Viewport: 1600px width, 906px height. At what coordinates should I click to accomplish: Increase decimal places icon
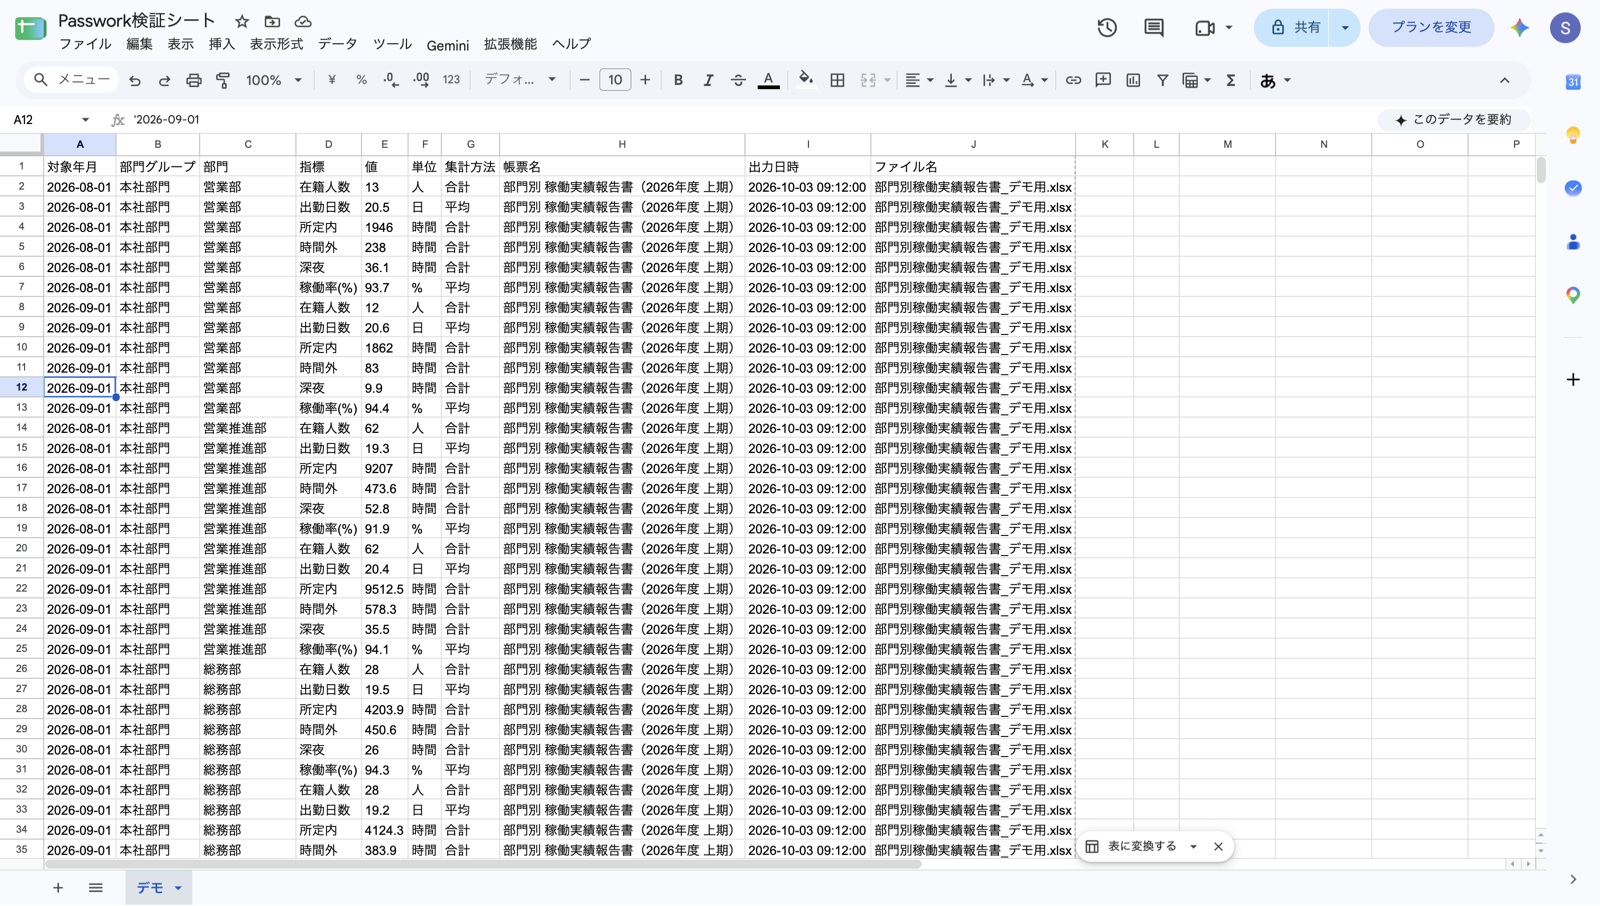[421, 81]
